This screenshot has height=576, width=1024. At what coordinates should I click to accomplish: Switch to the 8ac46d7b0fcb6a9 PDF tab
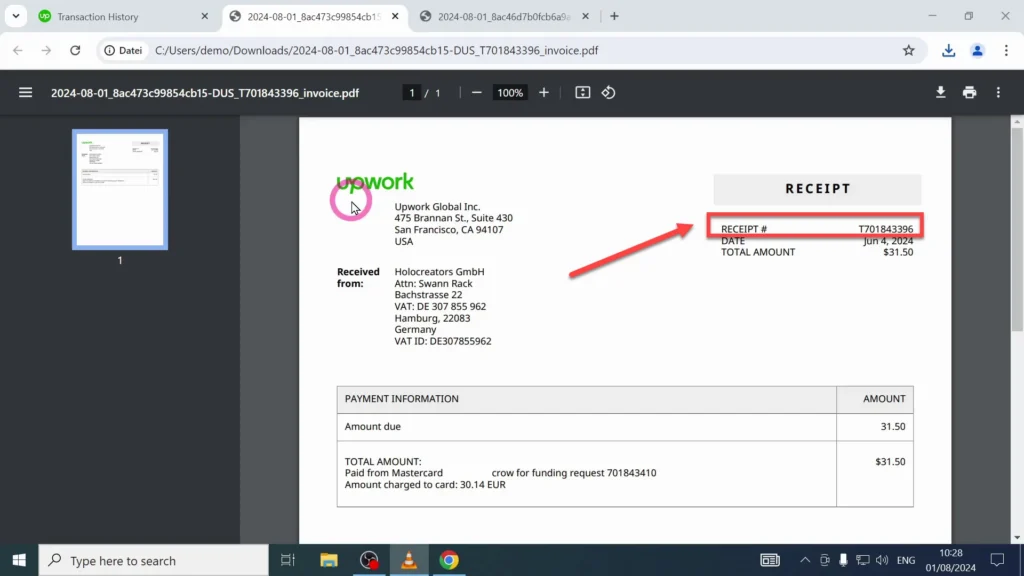504,16
